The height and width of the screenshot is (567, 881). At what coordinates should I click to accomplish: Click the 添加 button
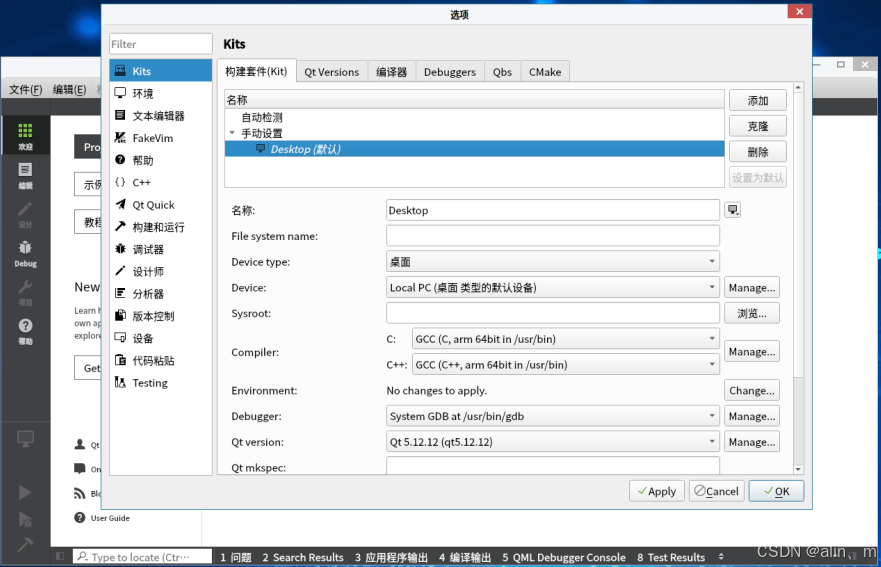[x=757, y=101]
